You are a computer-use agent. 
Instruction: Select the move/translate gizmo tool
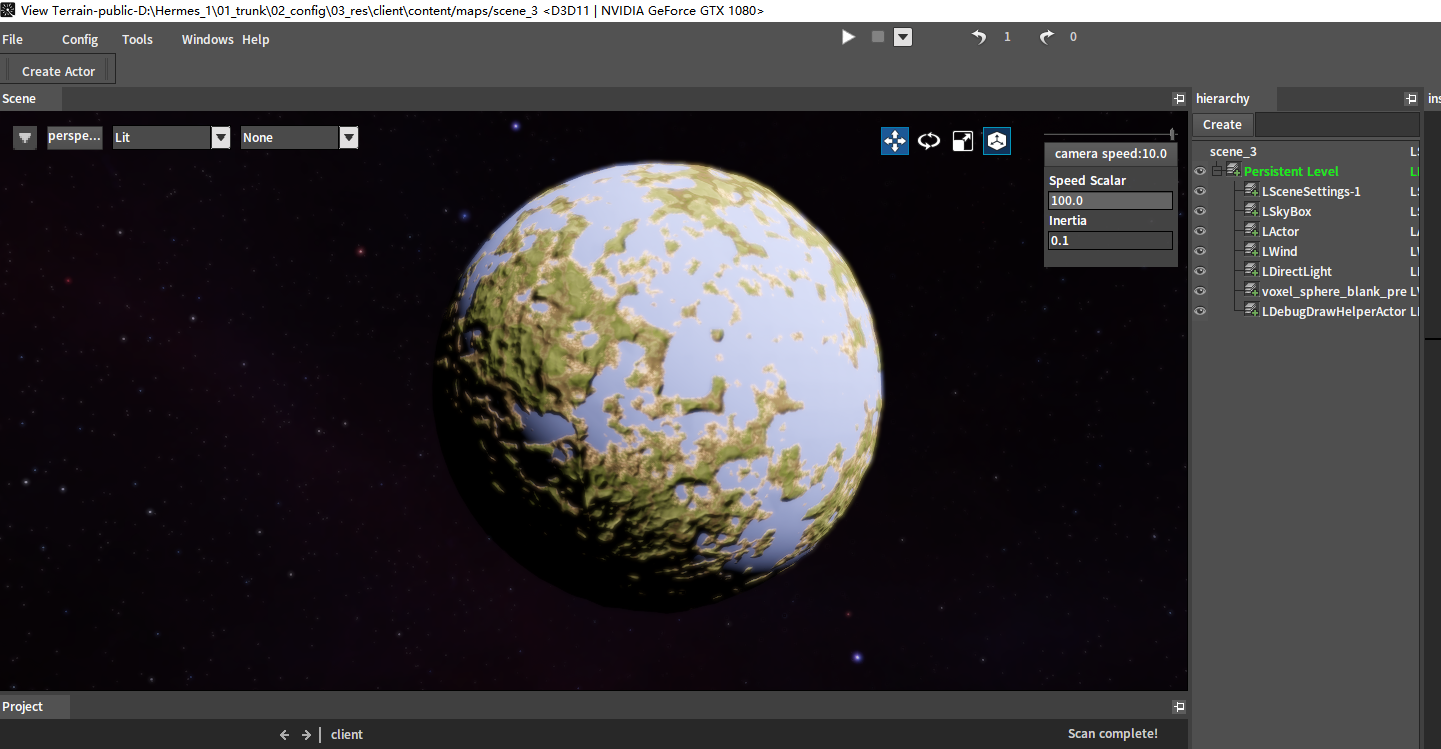(x=894, y=141)
